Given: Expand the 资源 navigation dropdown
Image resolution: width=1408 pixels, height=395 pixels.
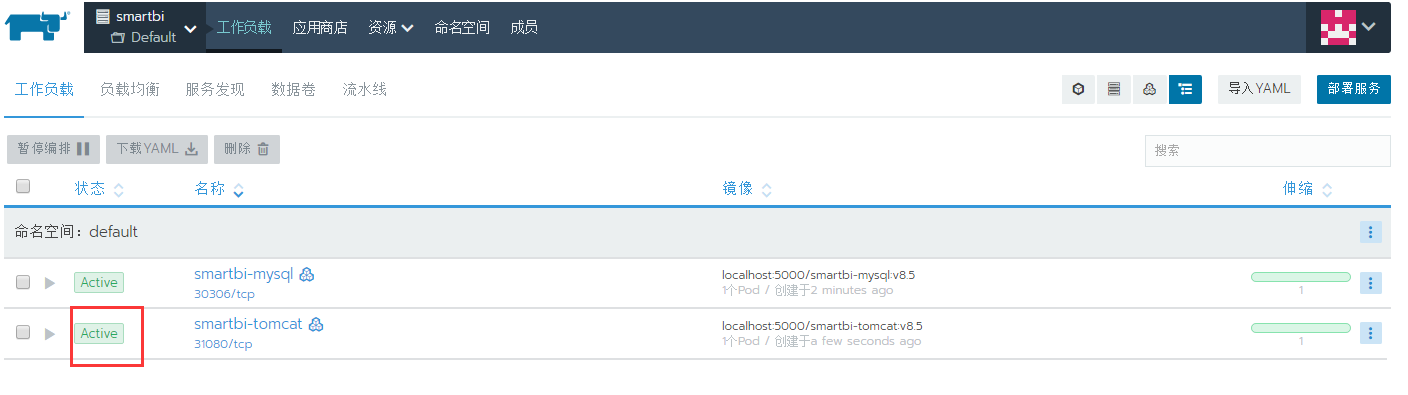Looking at the screenshot, I should 391,27.
